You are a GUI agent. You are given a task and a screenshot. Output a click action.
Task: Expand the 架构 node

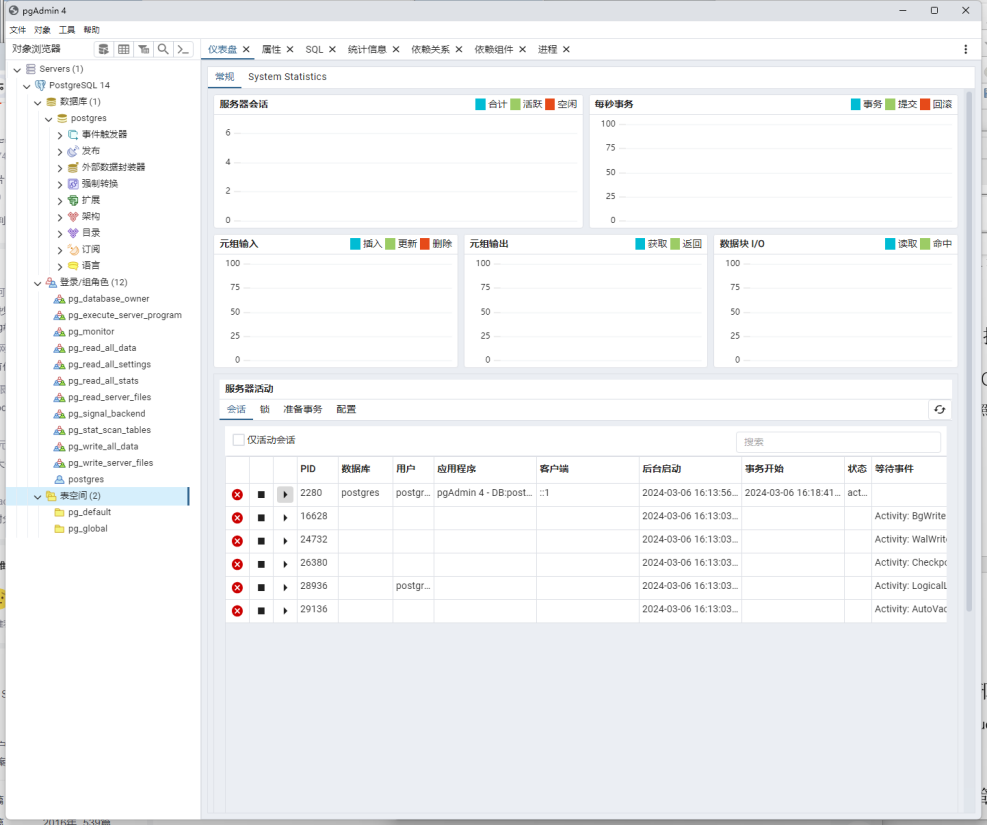pos(60,217)
